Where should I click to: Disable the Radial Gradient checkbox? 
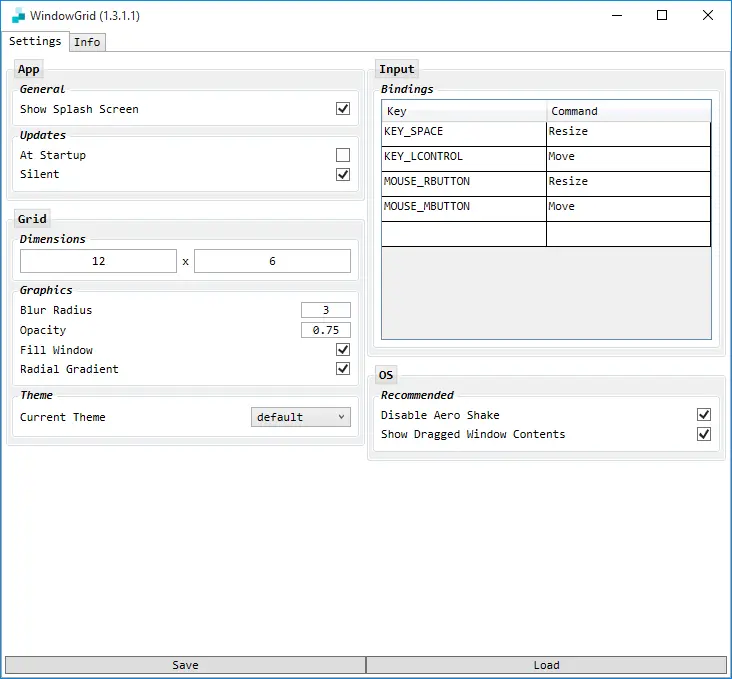tap(343, 369)
